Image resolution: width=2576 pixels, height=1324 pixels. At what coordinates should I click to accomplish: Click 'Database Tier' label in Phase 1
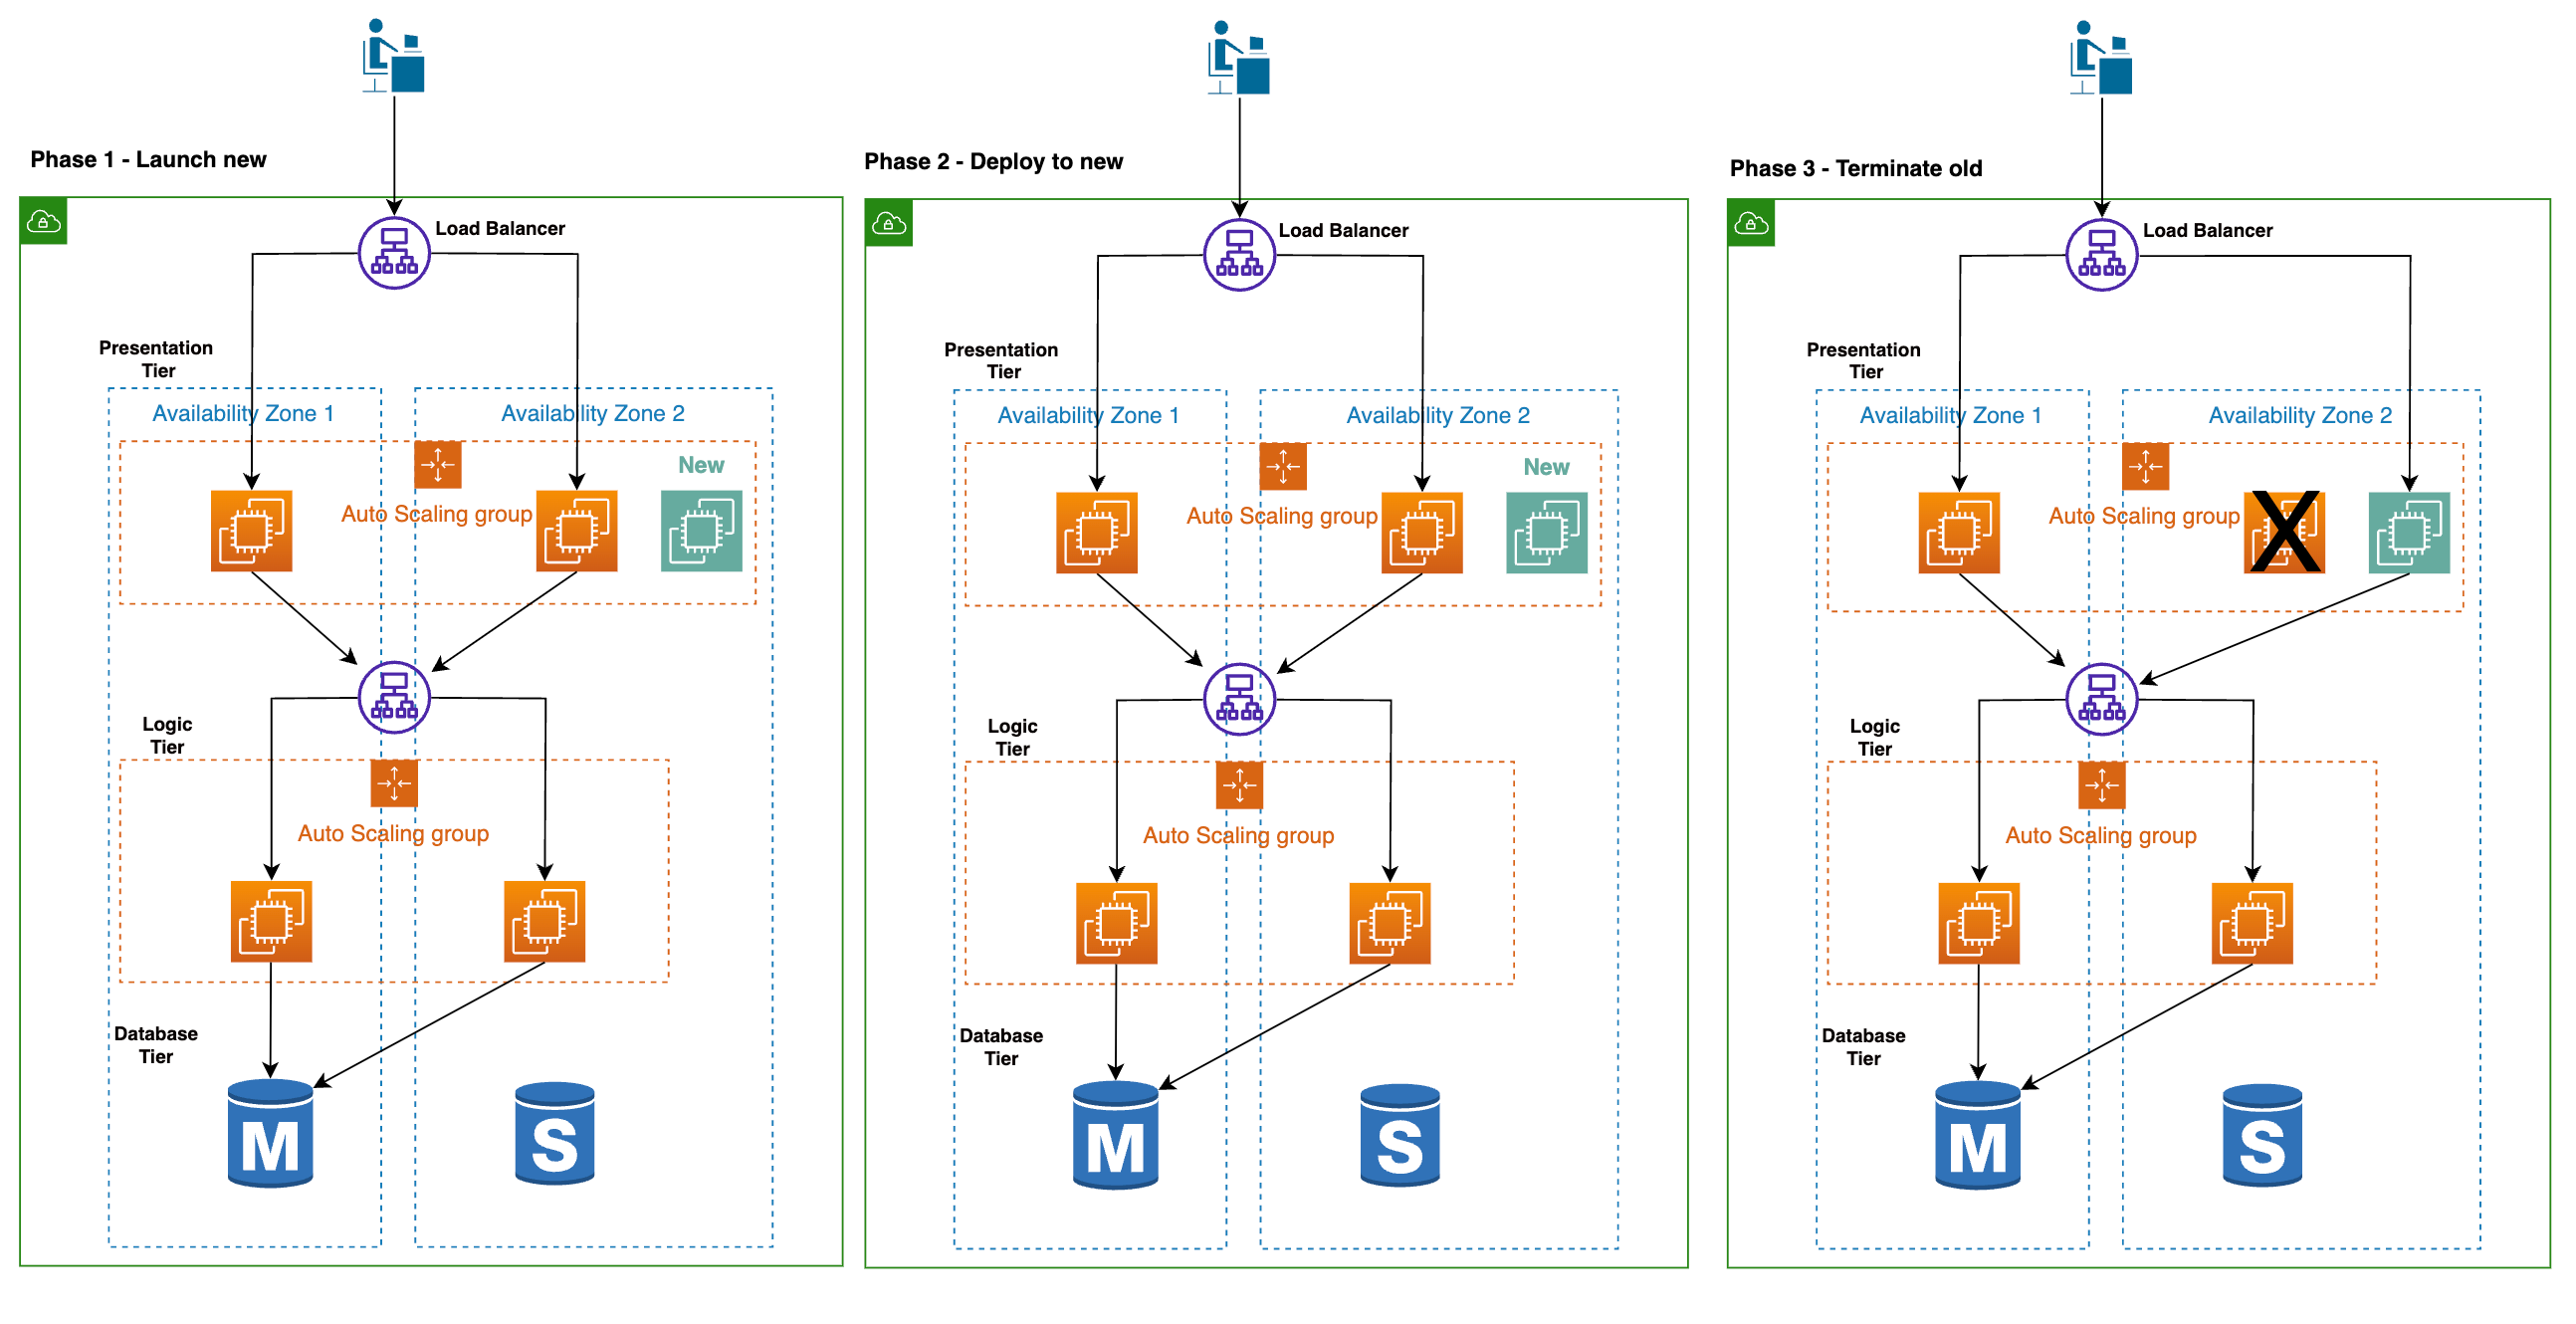pos(155,1045)
